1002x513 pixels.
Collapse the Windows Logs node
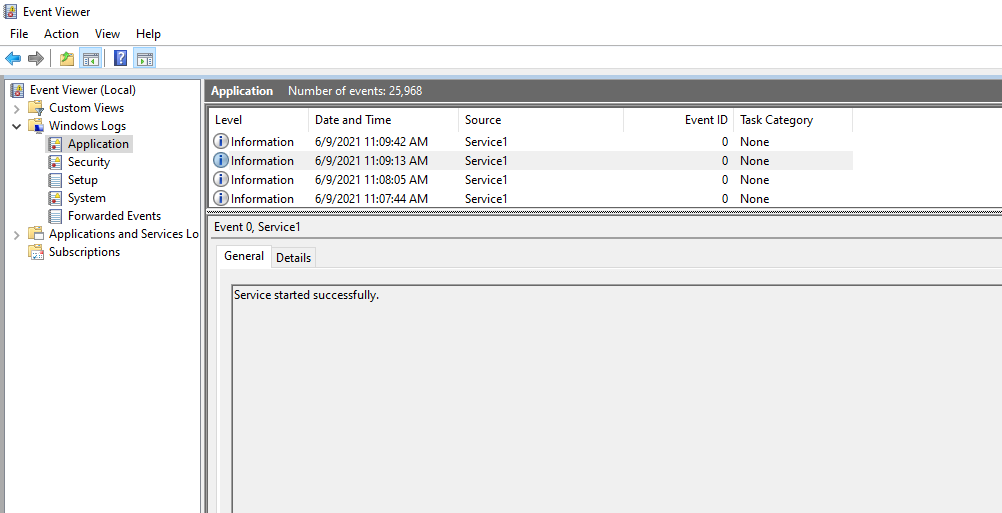17,126
